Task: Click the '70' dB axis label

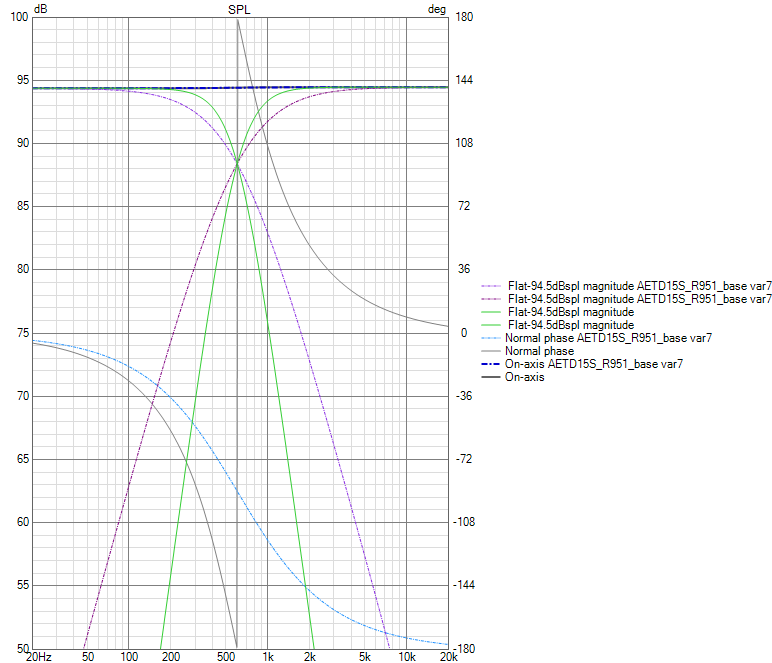Action: [23, 396]
